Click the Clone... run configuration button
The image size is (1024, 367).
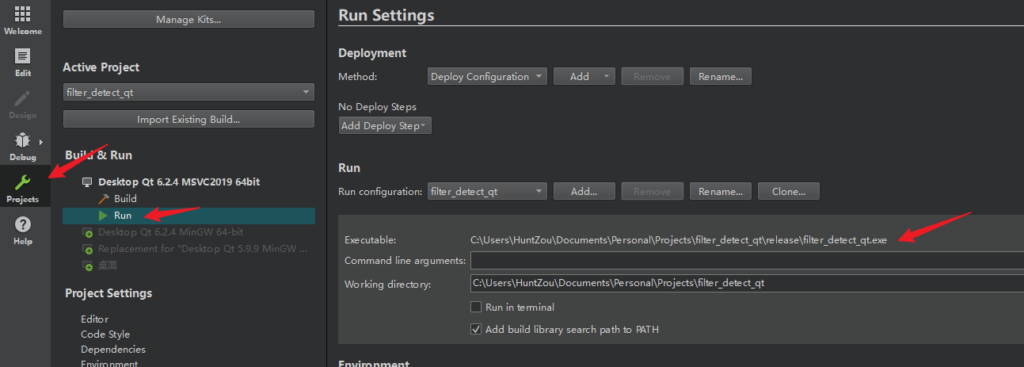788,191
